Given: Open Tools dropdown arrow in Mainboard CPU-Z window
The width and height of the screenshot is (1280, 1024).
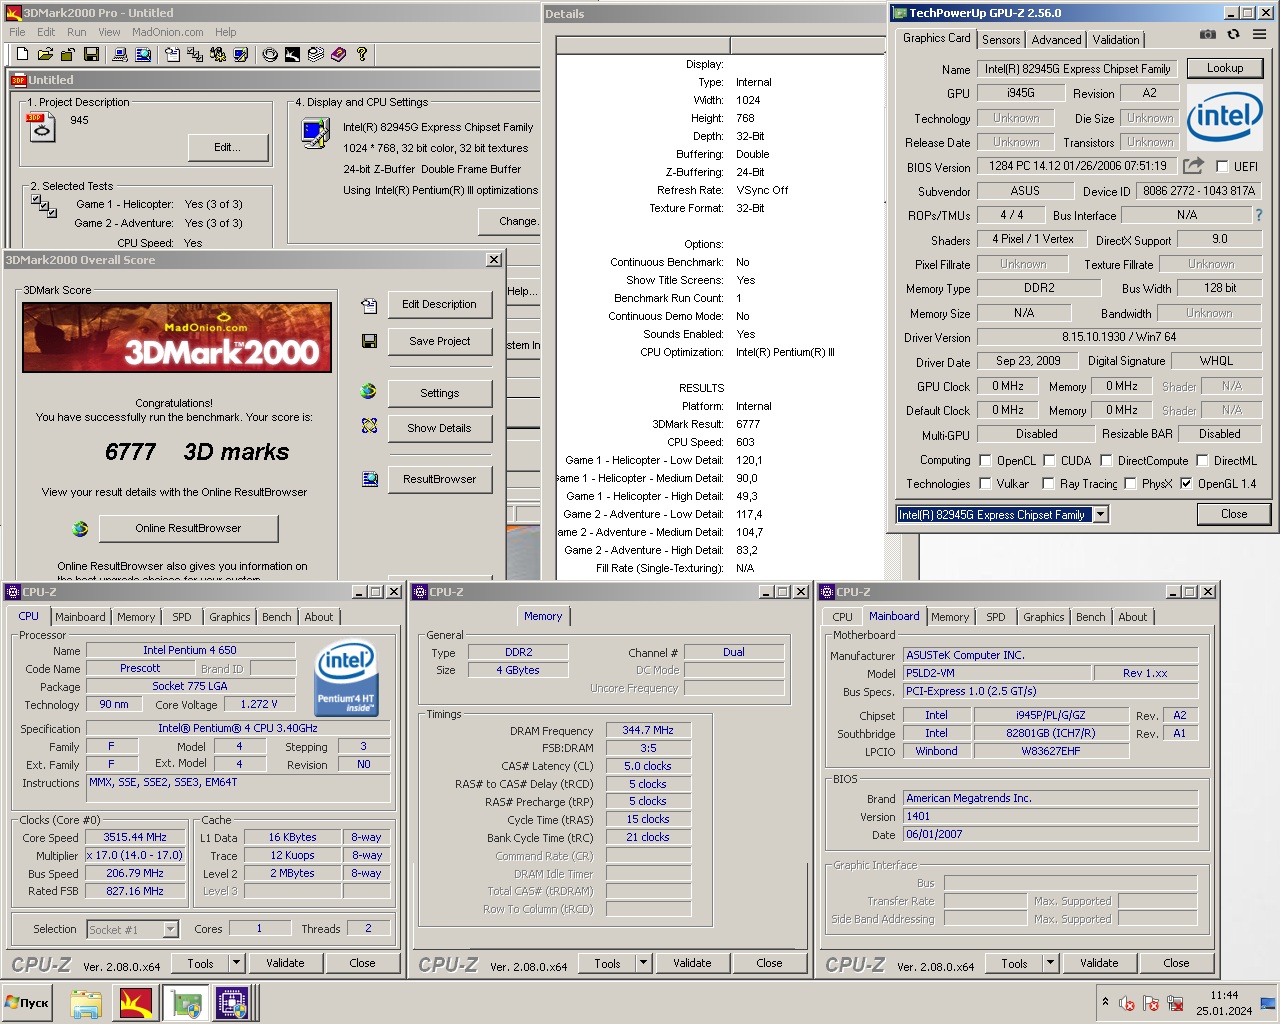Looking at the screenshot, I should pos(1050,963).
